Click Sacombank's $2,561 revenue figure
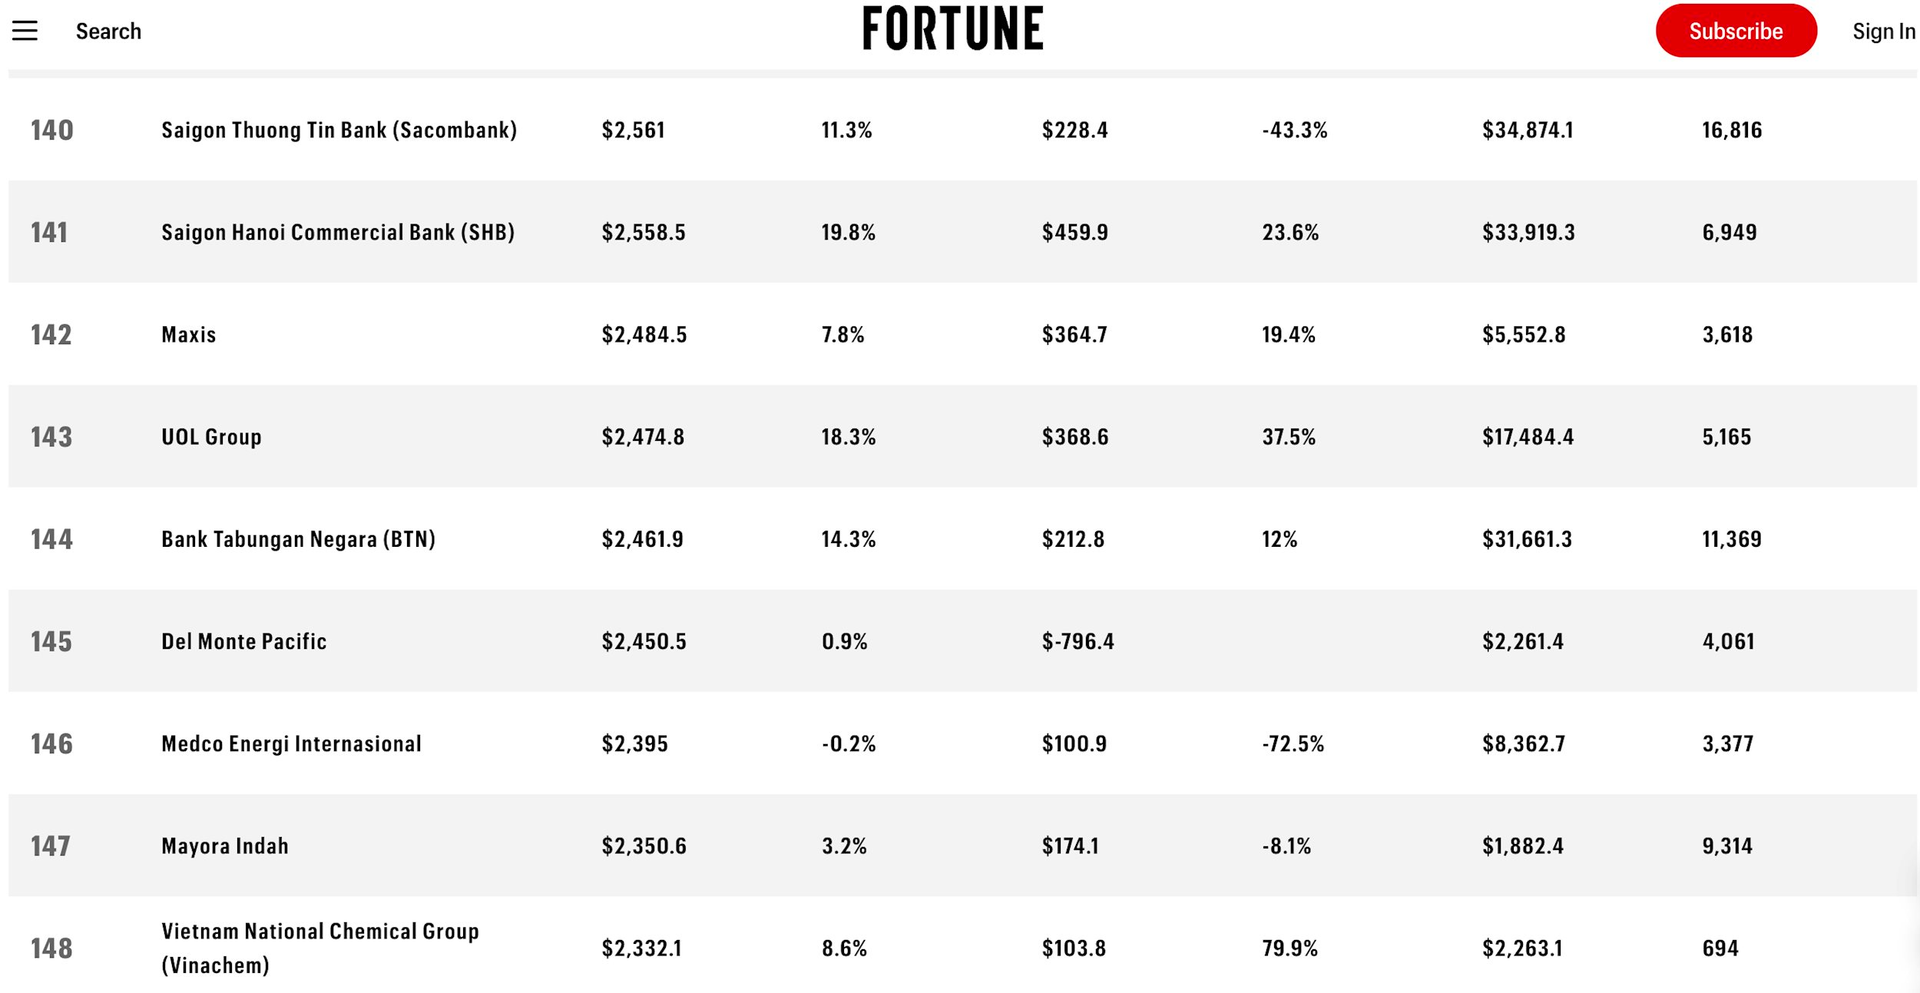The height and width of the screenshot is (993, 1920). tap(633, 130)
